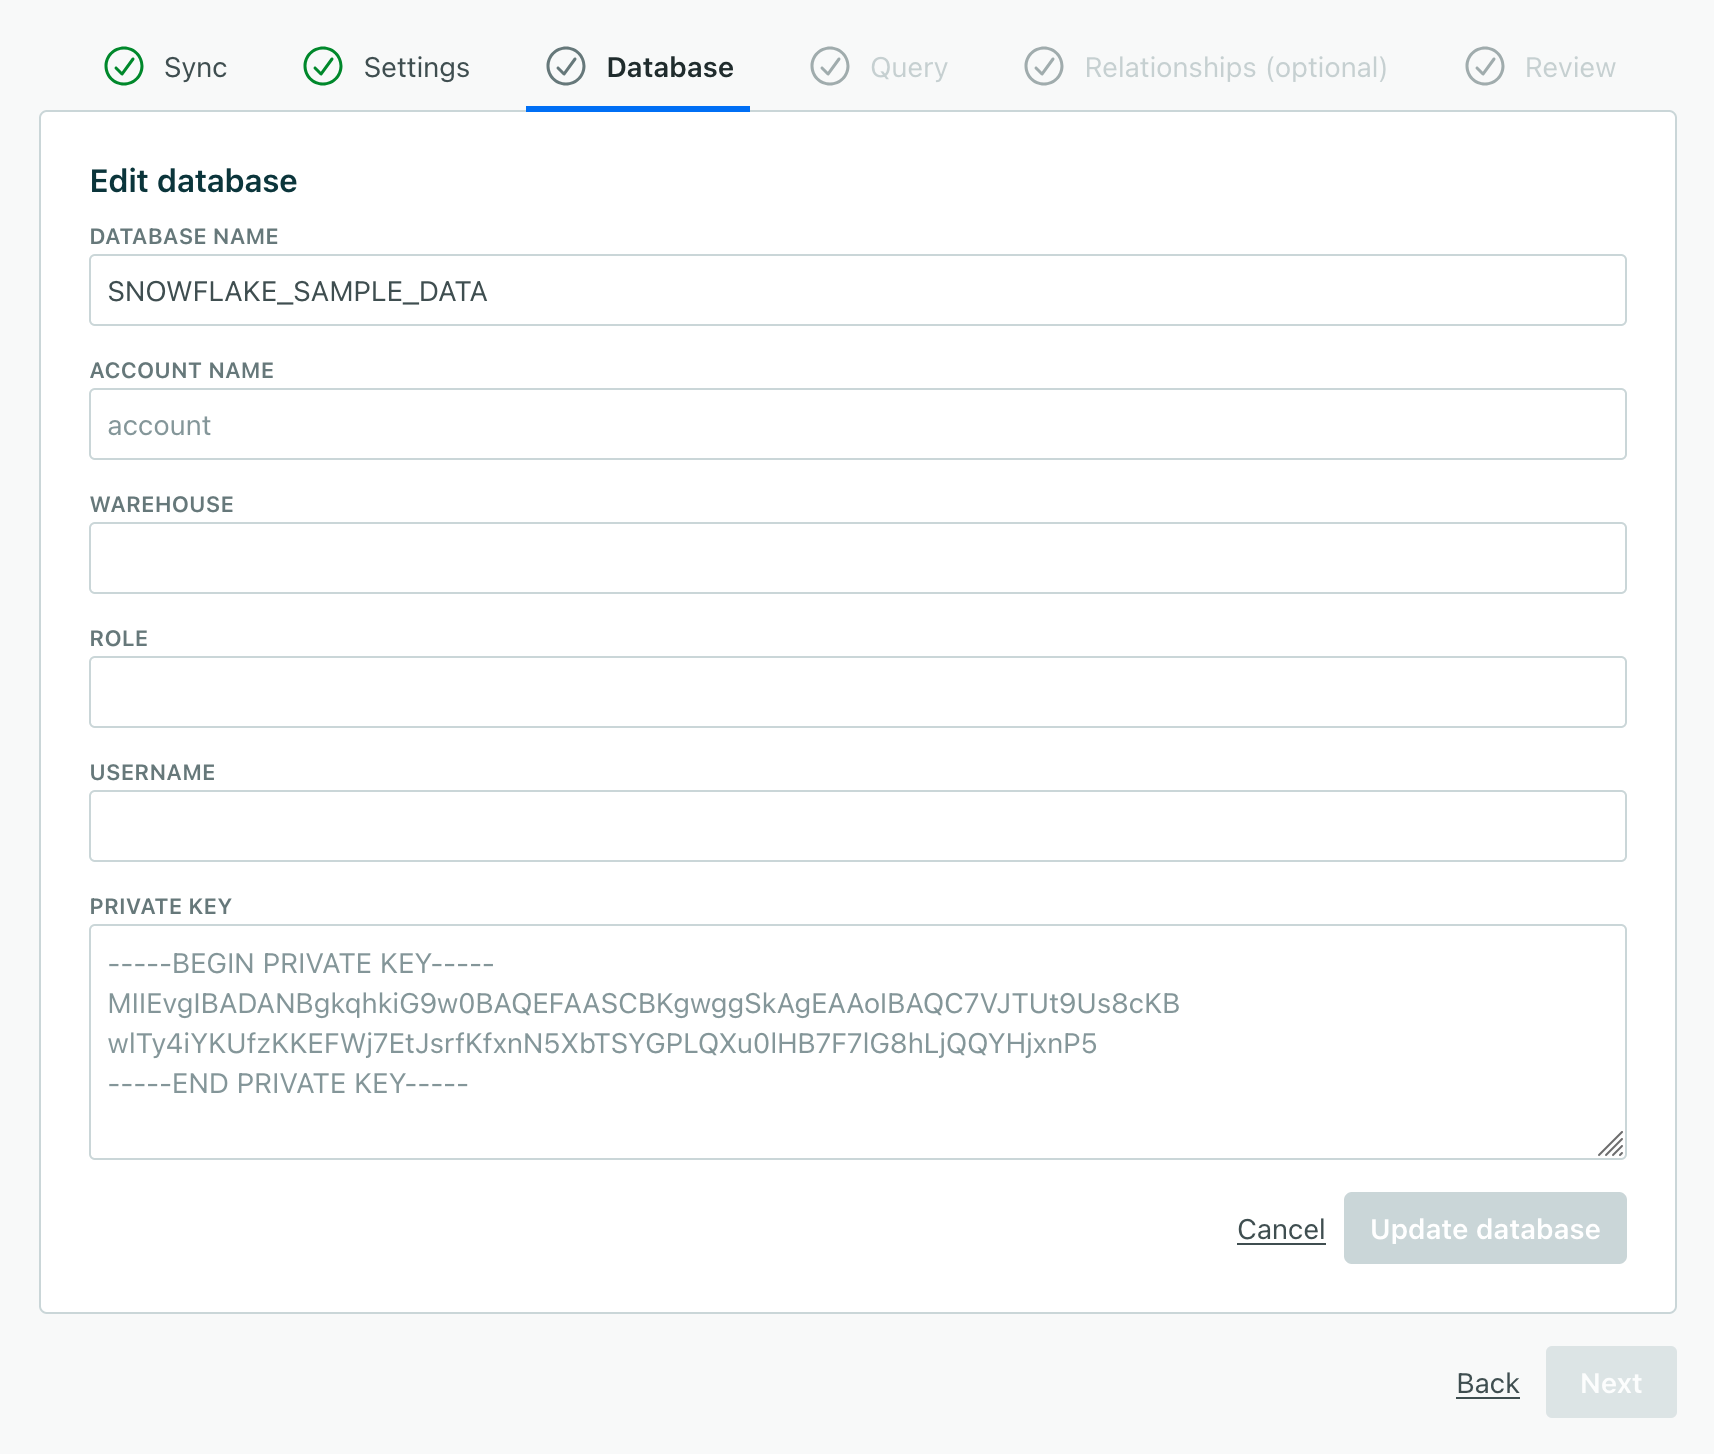Click the DATABASE NAME label
Viewport: 1714px width, 1454px height.
[184, 237]
